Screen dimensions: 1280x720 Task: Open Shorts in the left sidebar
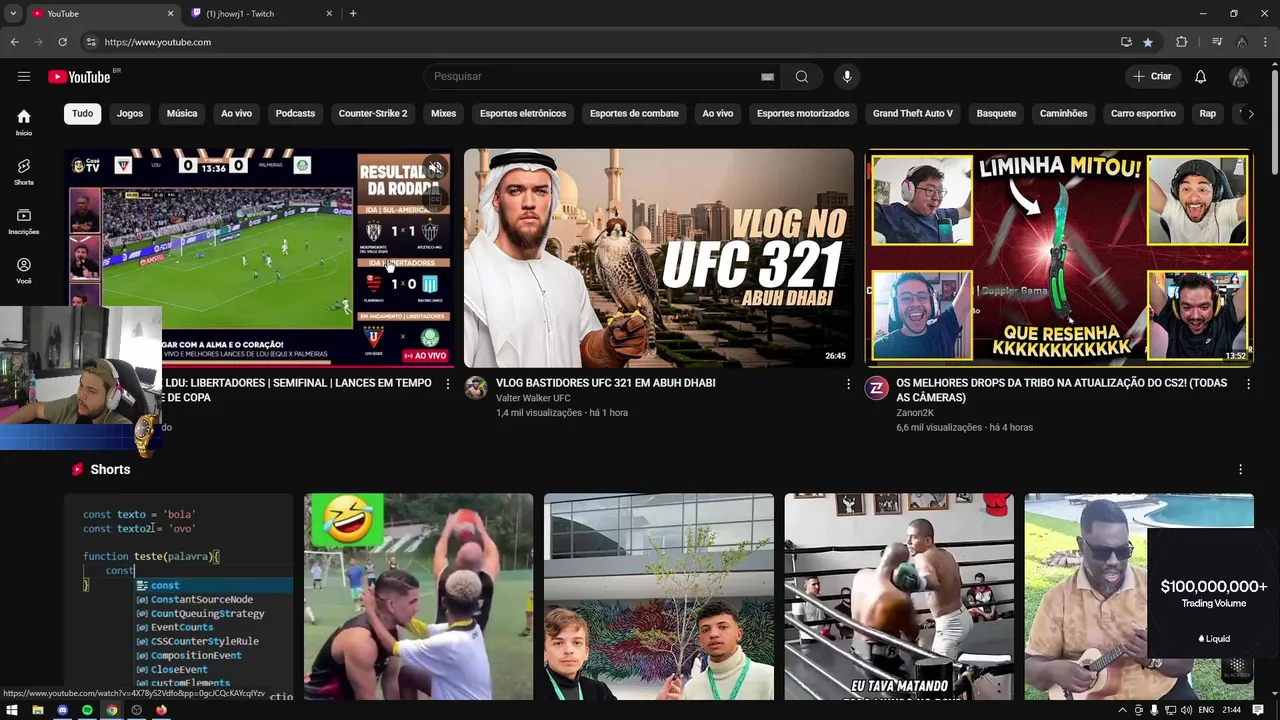24,172
